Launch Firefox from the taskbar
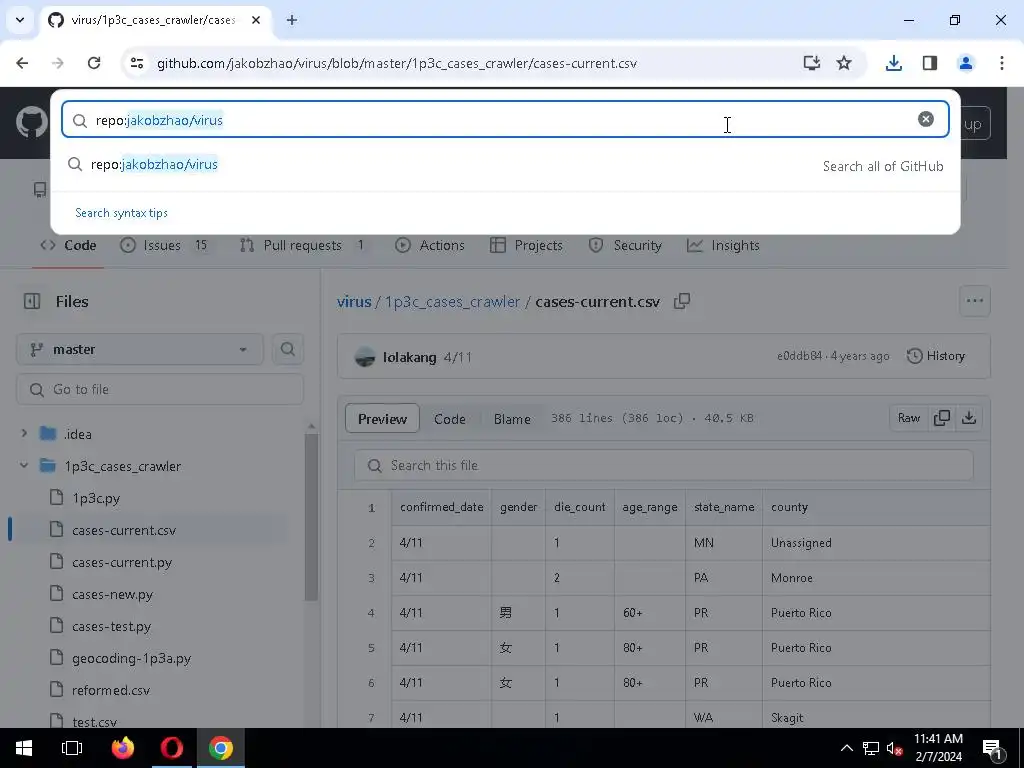The width and height of the screenshot is (1024, 768). (x=122, y=748)
